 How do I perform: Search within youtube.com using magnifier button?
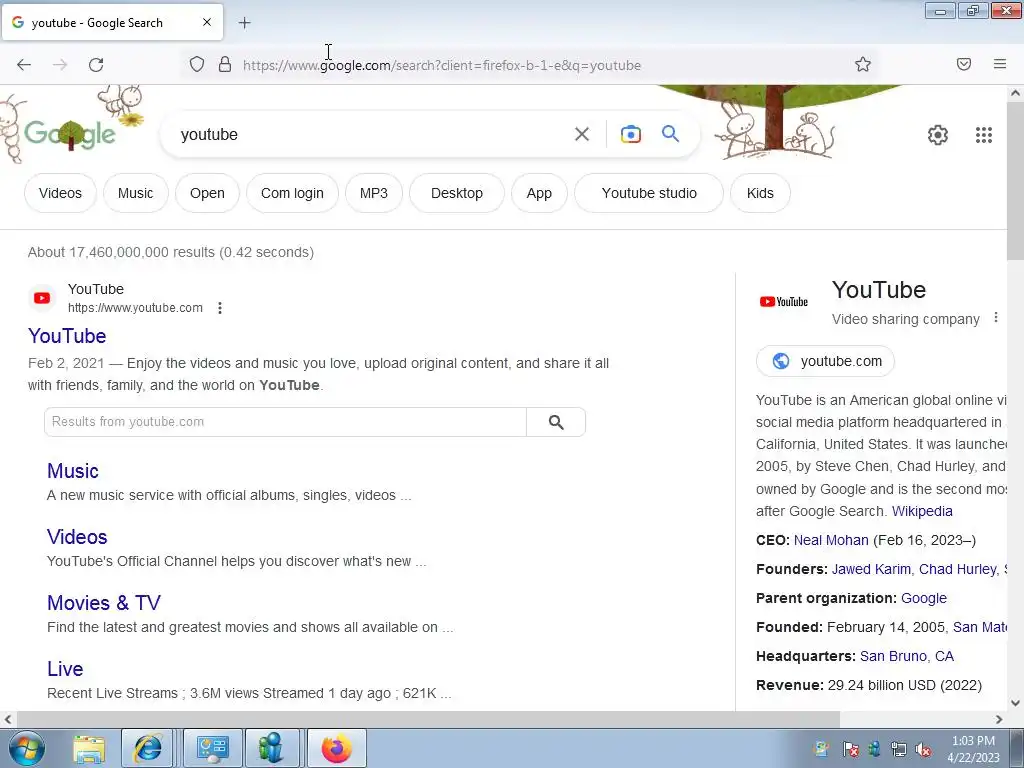[556, 422]
